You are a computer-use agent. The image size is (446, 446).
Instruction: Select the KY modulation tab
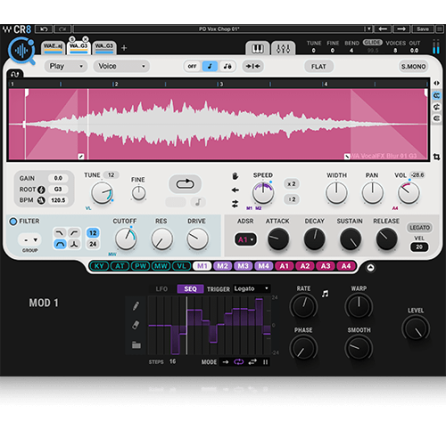(99, 266)
